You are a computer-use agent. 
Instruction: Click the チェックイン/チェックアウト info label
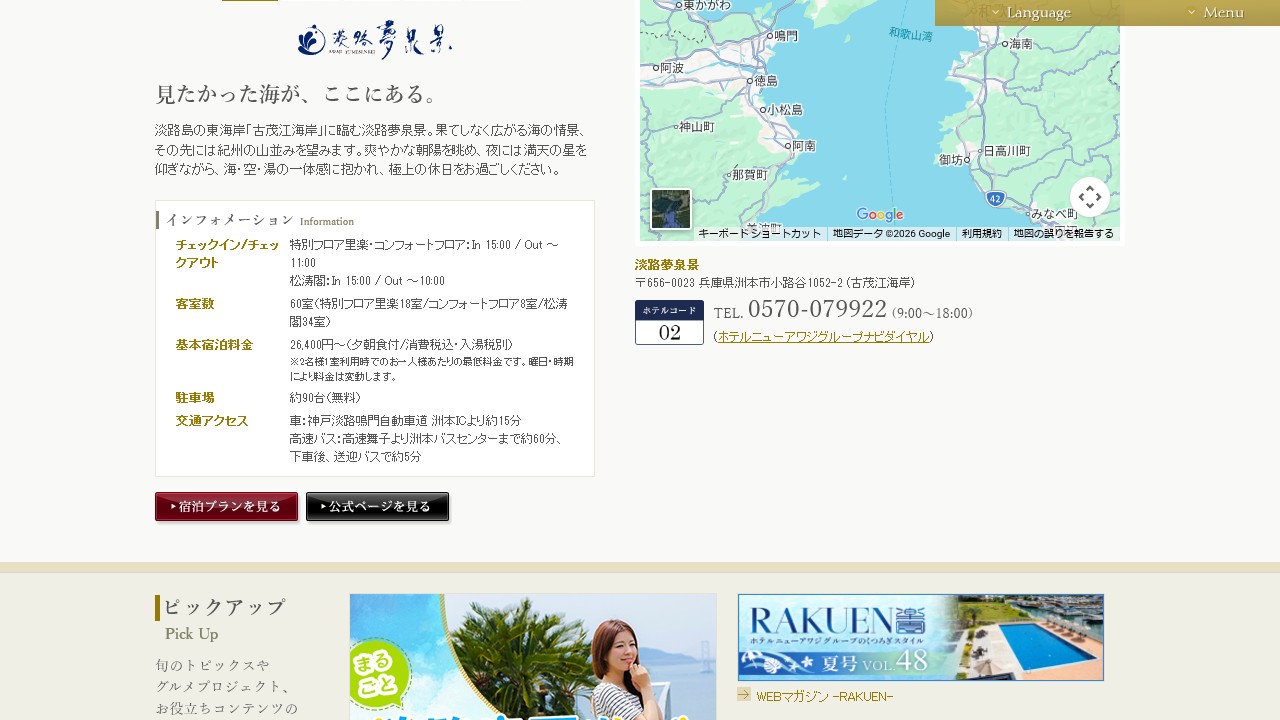228,254
